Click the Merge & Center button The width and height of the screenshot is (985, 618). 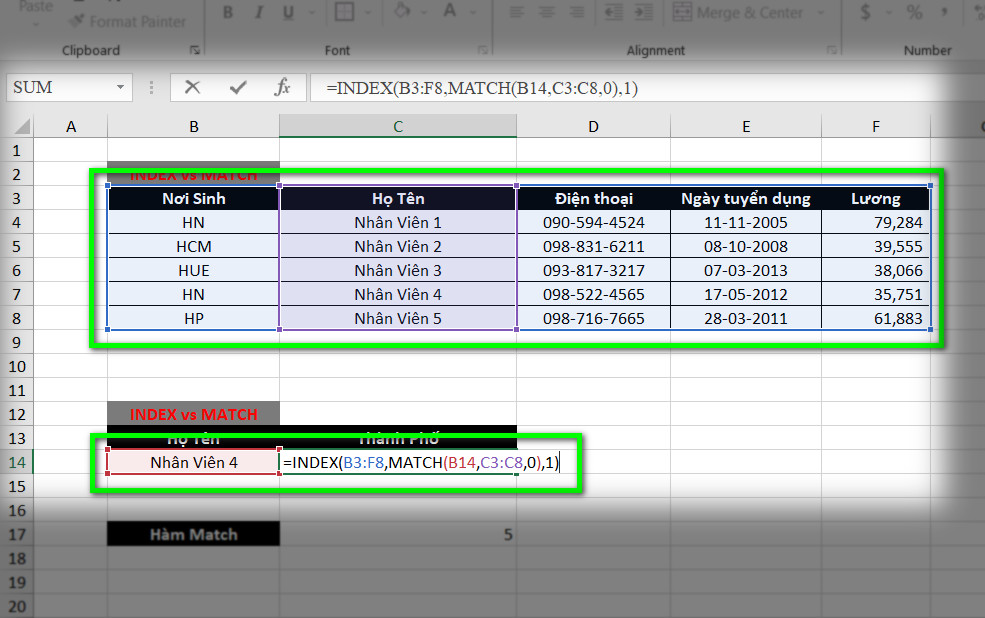click(x=737, y=13)
